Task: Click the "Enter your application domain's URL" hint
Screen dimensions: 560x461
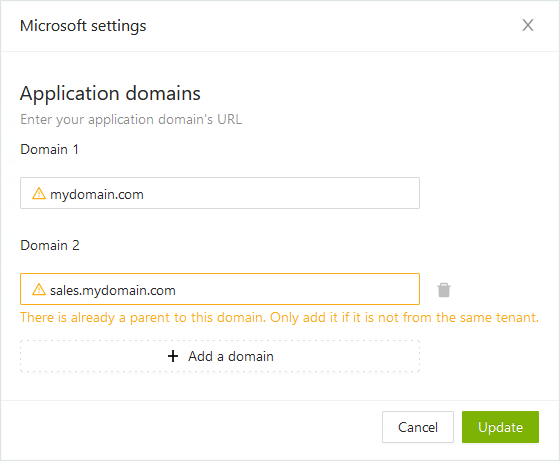Action: [x=131, y=119]
